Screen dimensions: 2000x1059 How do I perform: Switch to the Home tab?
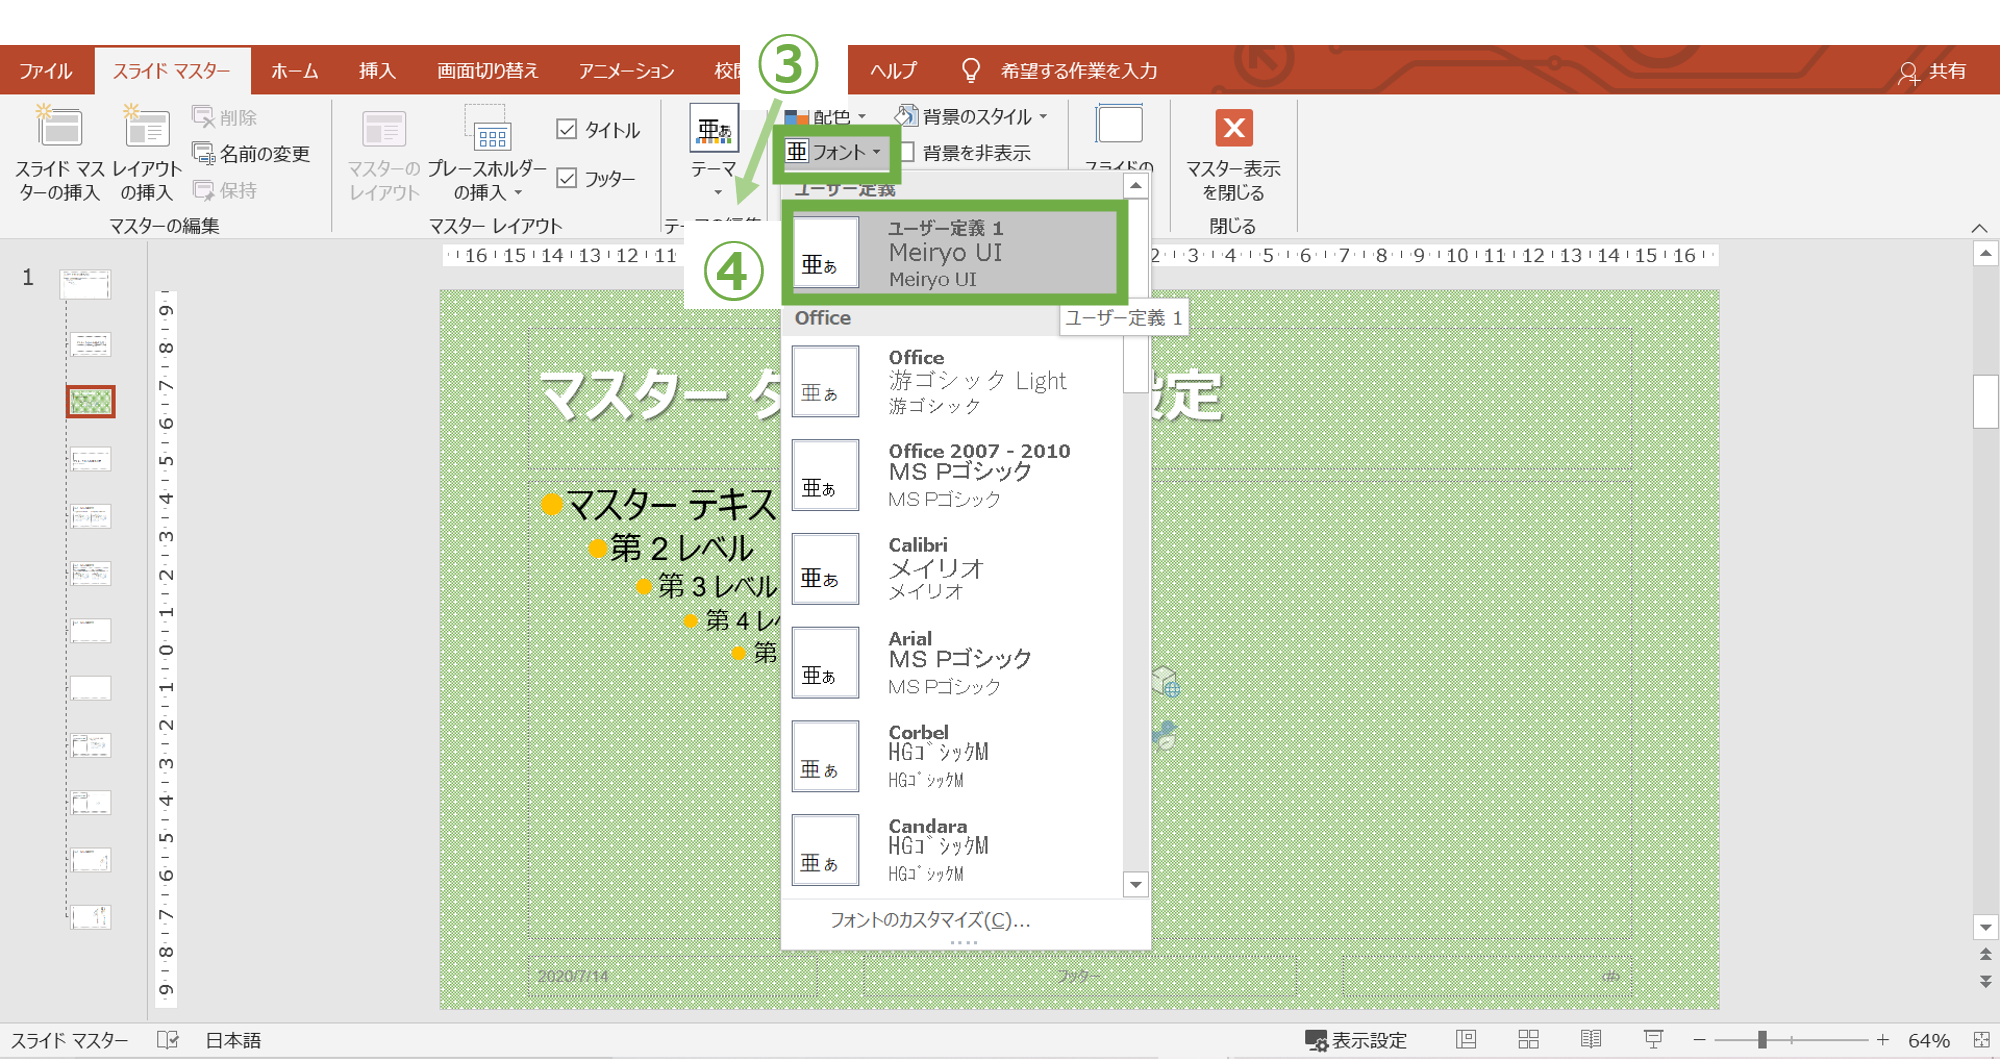[x=294, y=71]
